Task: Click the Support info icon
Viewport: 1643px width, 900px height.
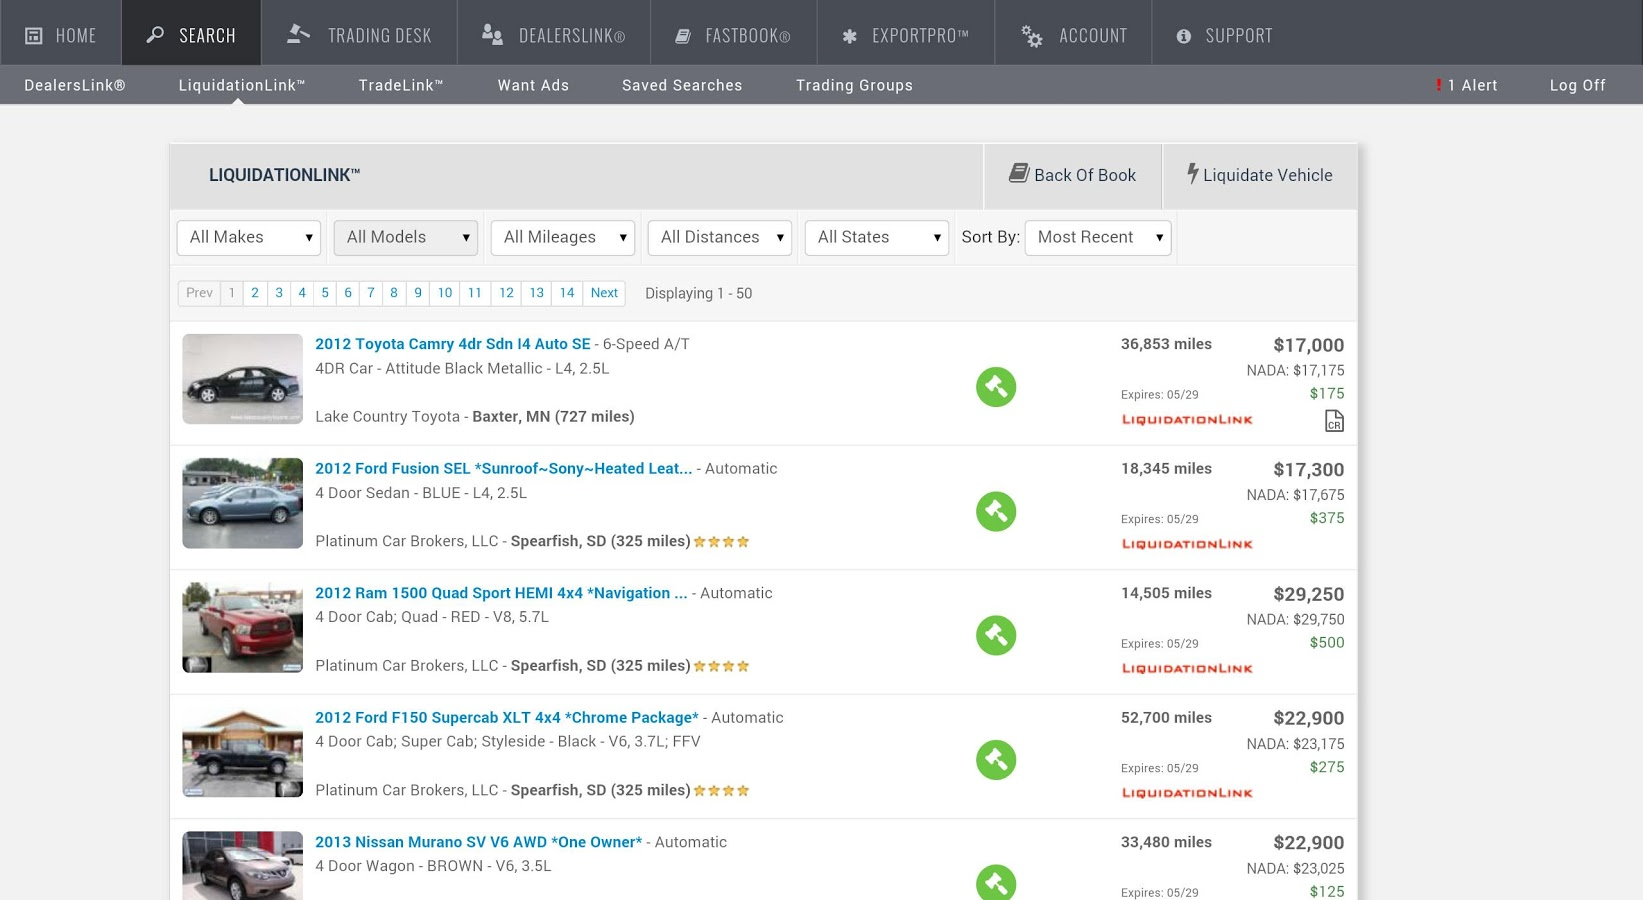Action: click(x=1184, y=36)
